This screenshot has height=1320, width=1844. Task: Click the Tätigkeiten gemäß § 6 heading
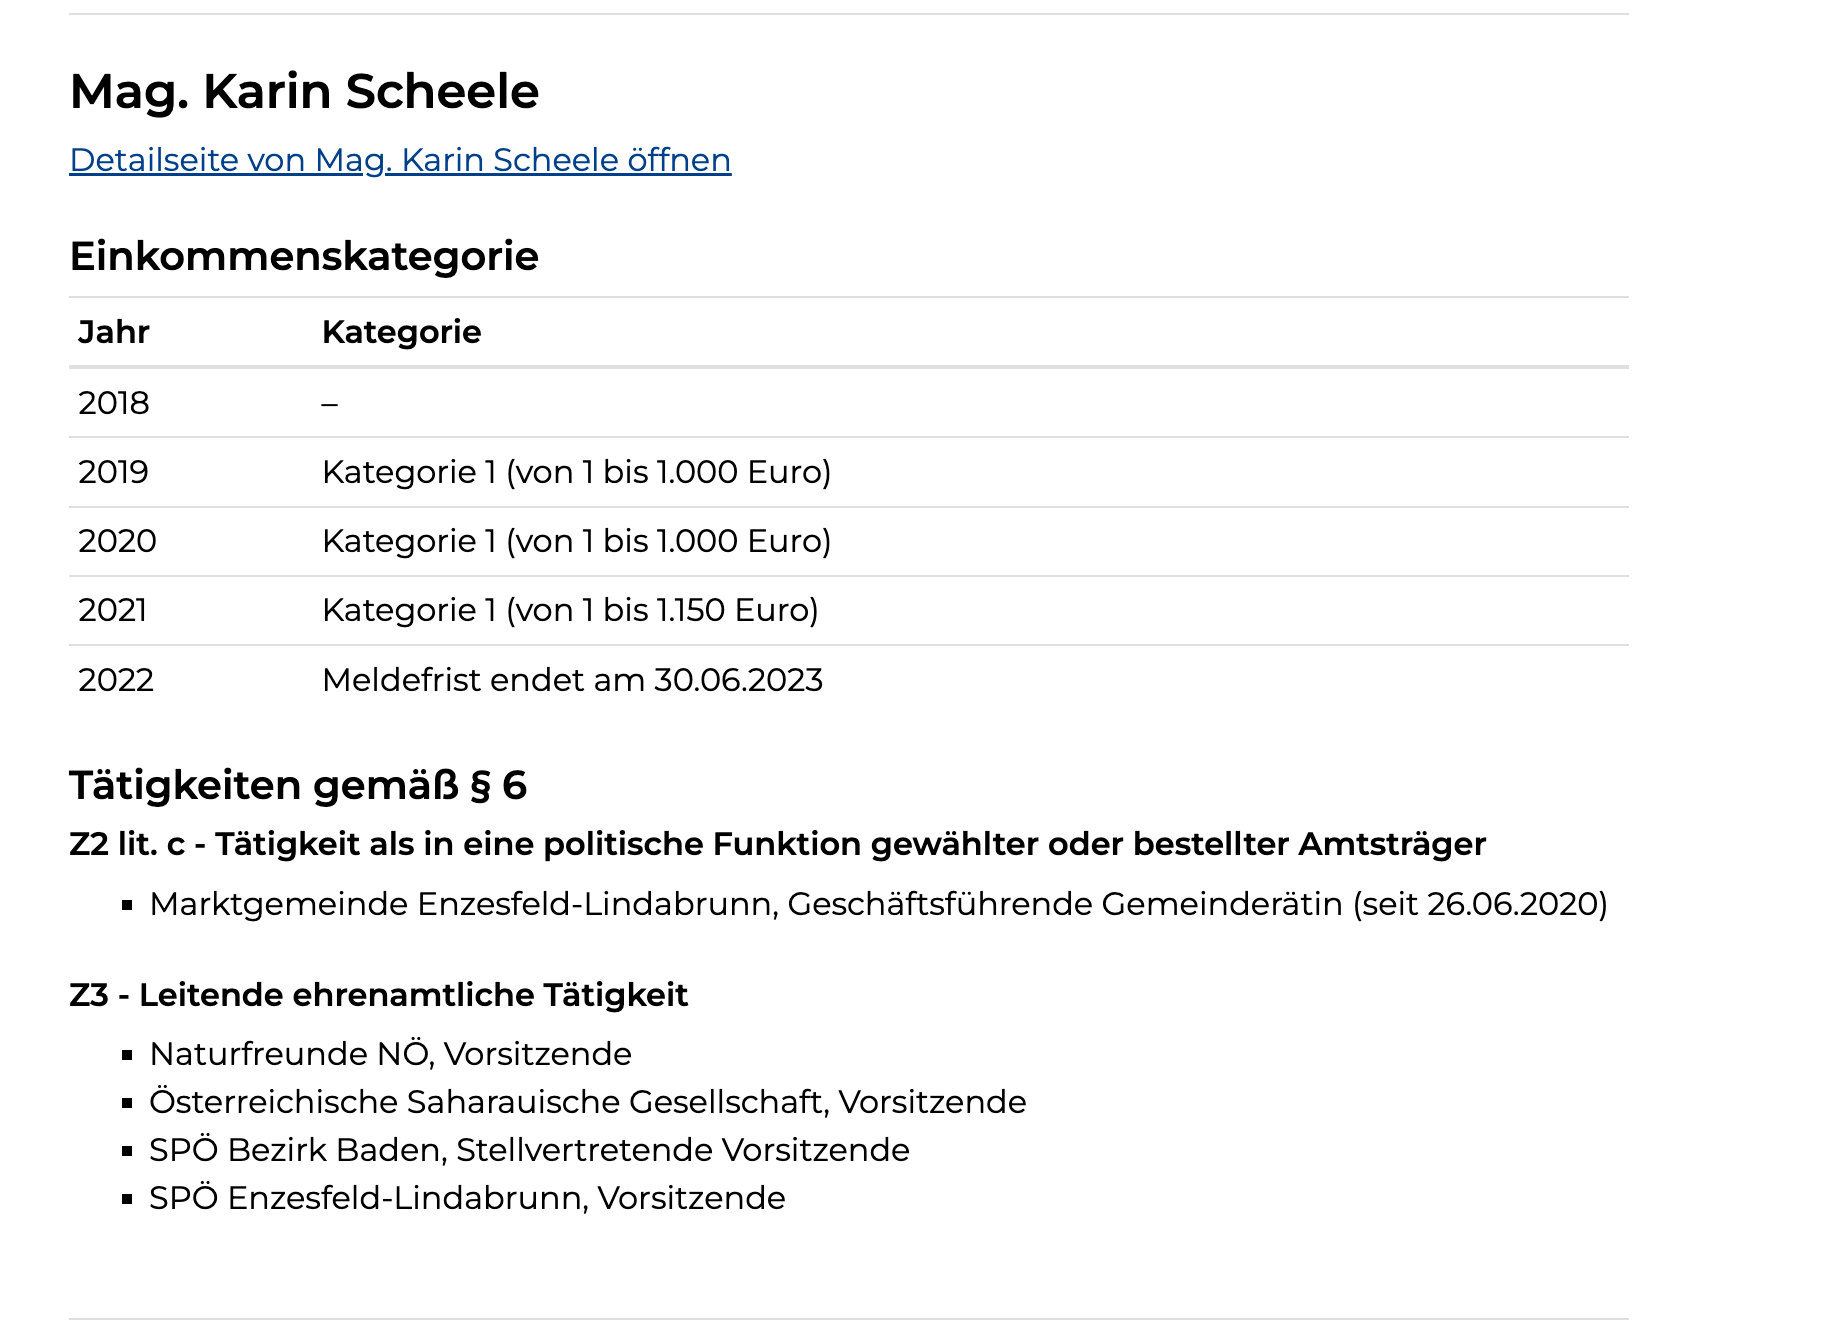click(298, 786)
